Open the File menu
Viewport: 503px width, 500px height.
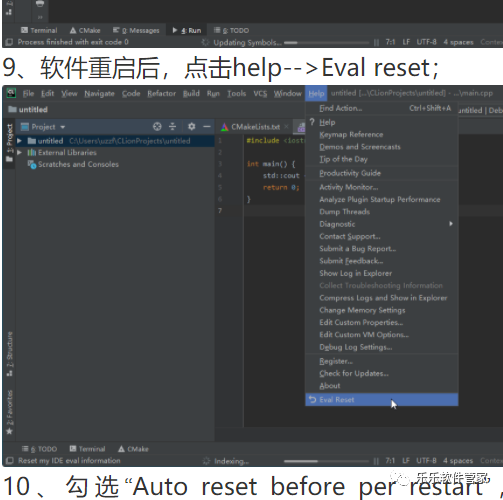pos(28,94)
